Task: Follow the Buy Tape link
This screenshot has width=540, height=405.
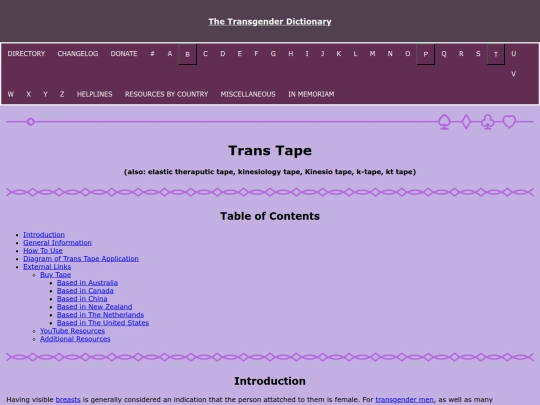Action: pos(56,274)
